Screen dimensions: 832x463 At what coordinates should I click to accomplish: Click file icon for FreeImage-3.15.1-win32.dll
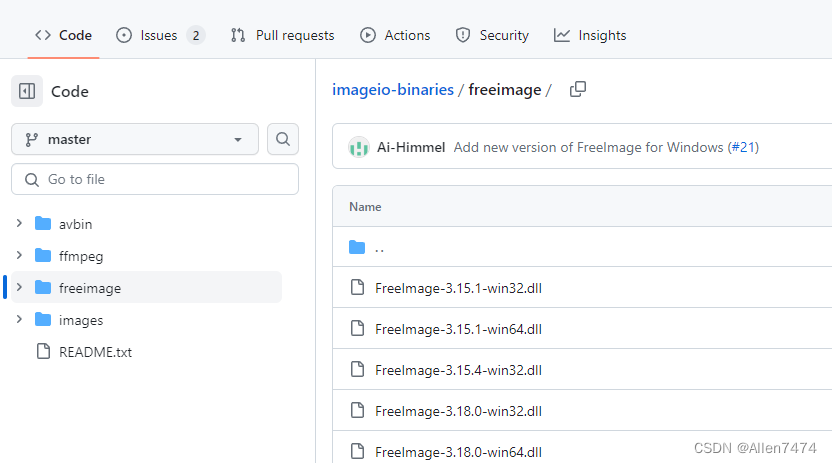pyautogui.click(x=358, y=287)
